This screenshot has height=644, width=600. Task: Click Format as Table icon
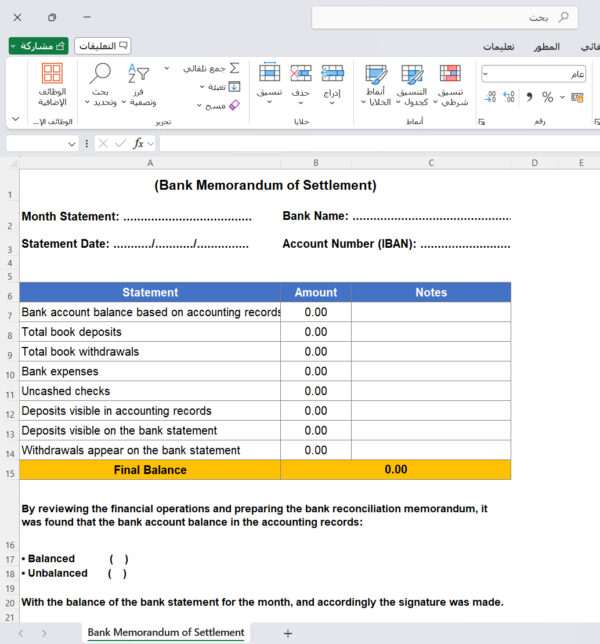pyautogui.click(x=412, y=74)
